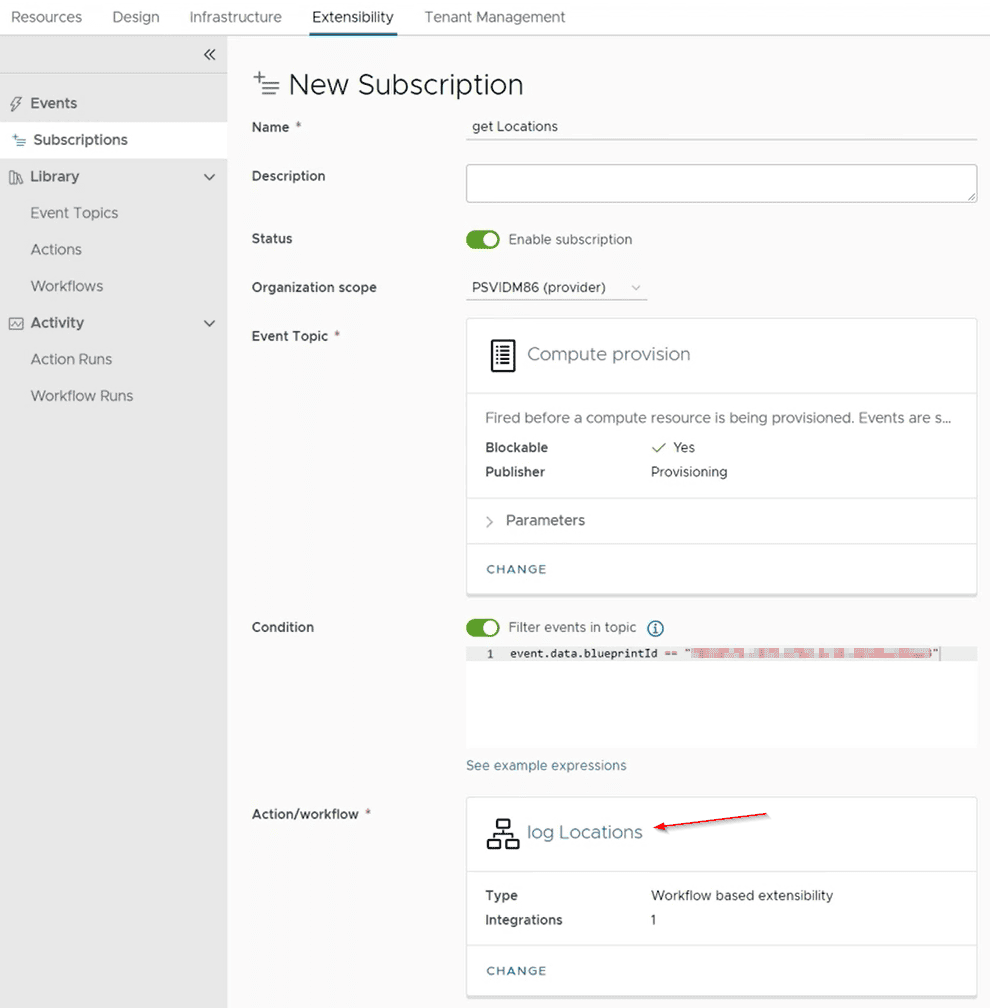Select the Subscriptions icon in sidebar
The width and height of the screenshot is (990, 1008).
pos(18,140)
